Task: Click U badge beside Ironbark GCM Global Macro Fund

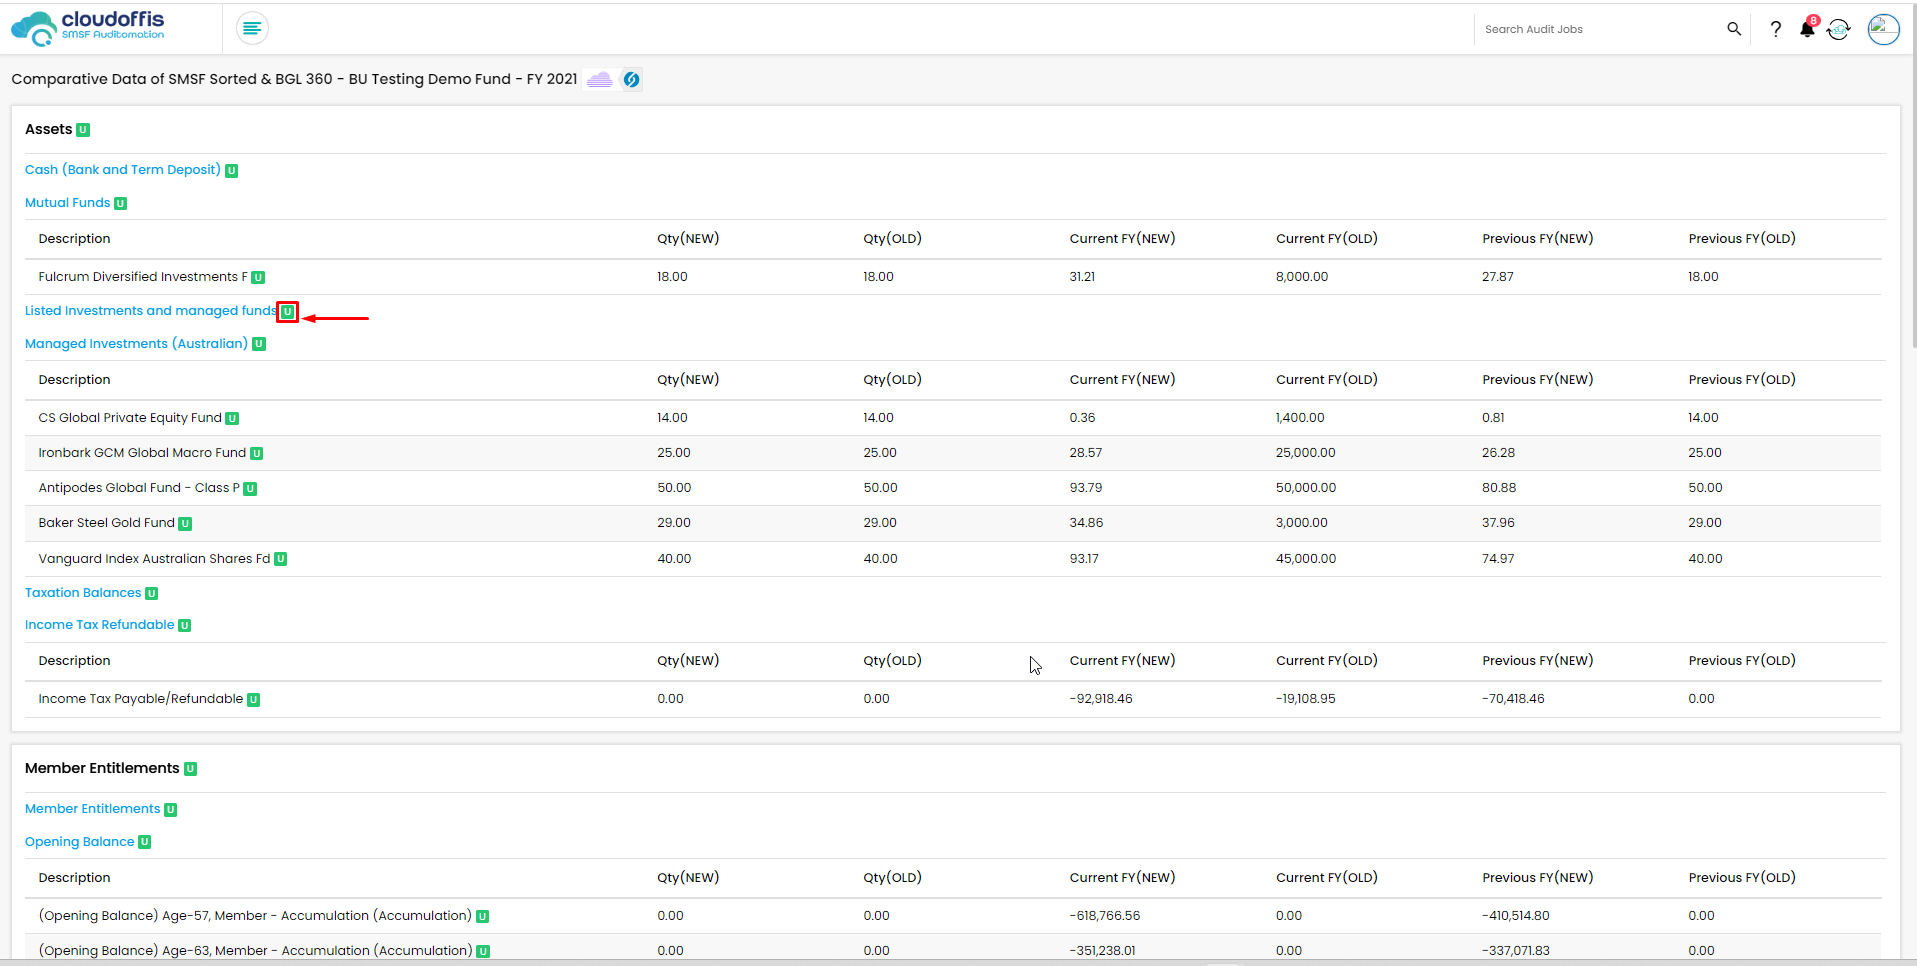Action: (256, 454)
